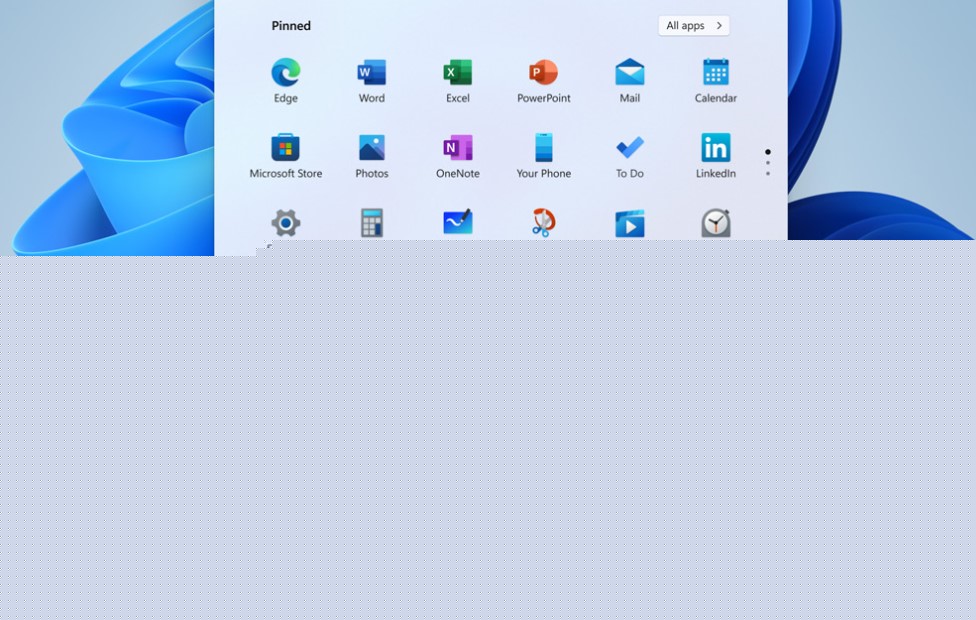Launch OneNote

(x=458, y=148)
